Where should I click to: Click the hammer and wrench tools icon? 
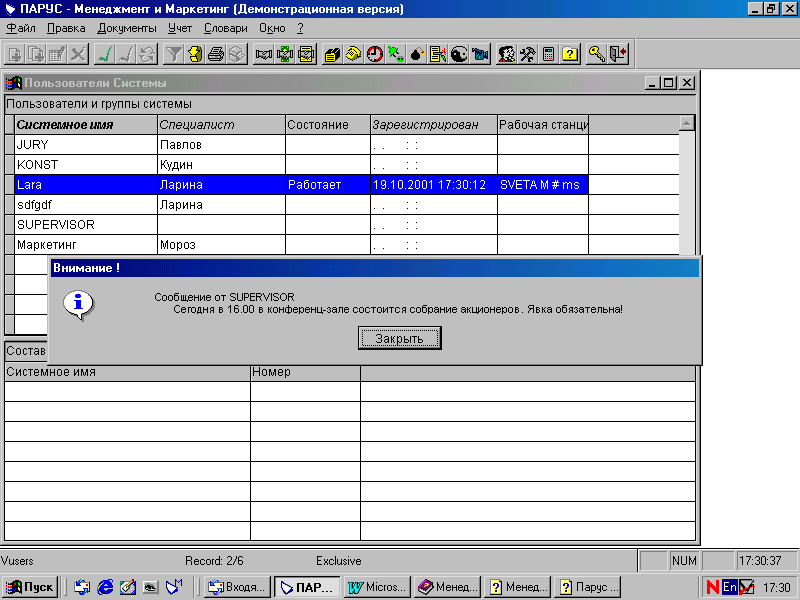point(527,54)
